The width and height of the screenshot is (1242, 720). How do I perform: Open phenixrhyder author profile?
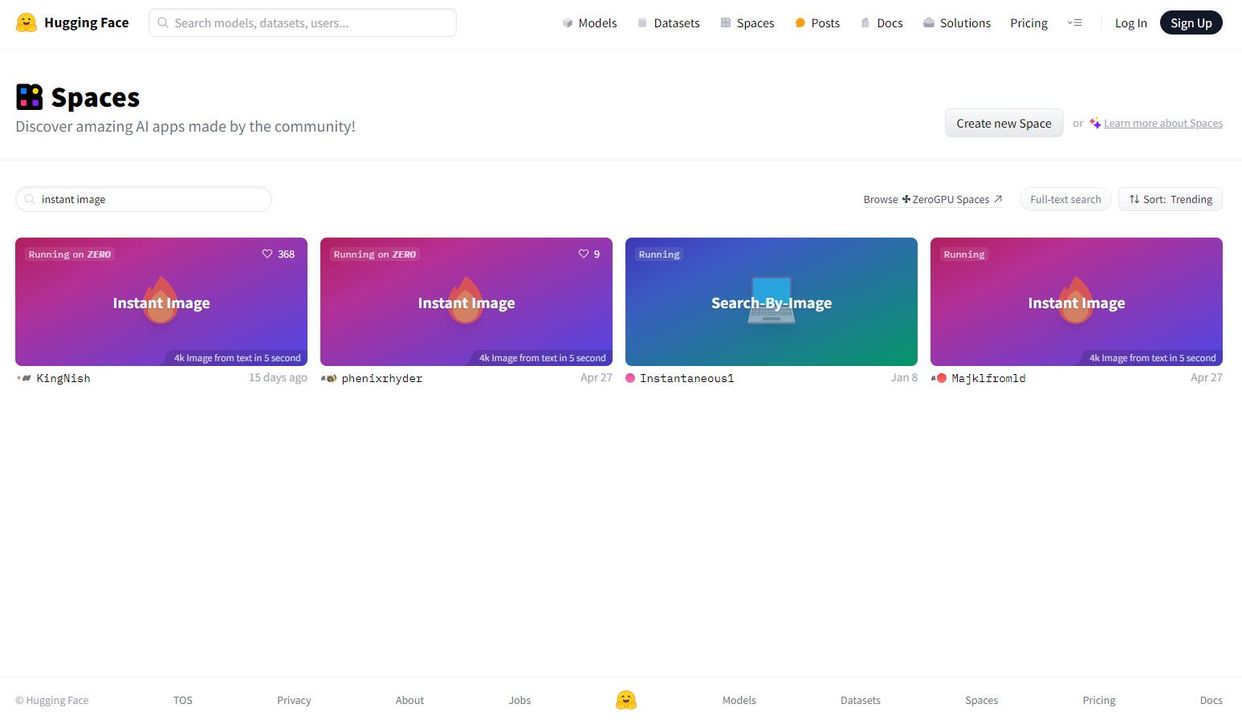click(x=382, y=378)
